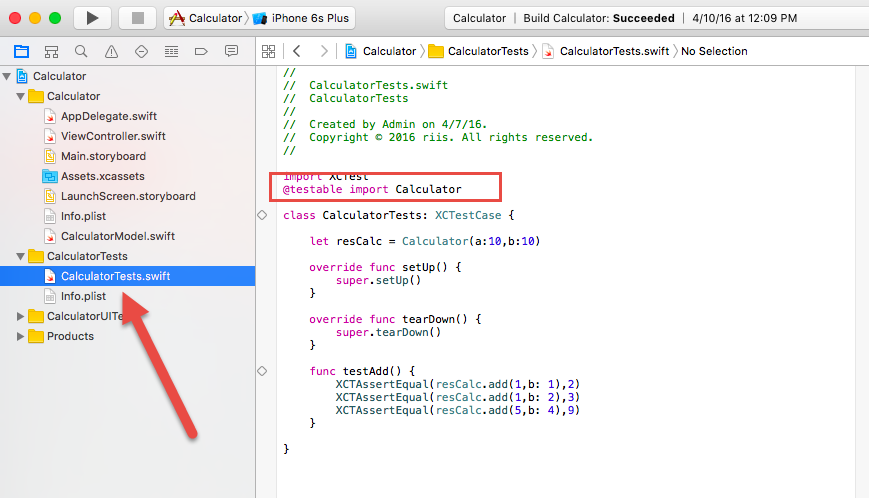Stop the running task
The width and height of the screenshot is (869, 498).
click(138, 18)
